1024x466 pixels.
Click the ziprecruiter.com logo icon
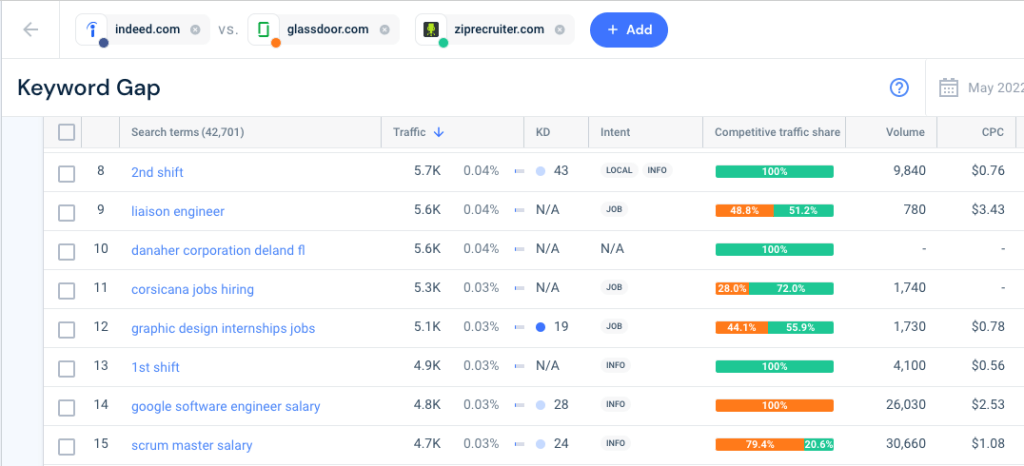(431, 29)
